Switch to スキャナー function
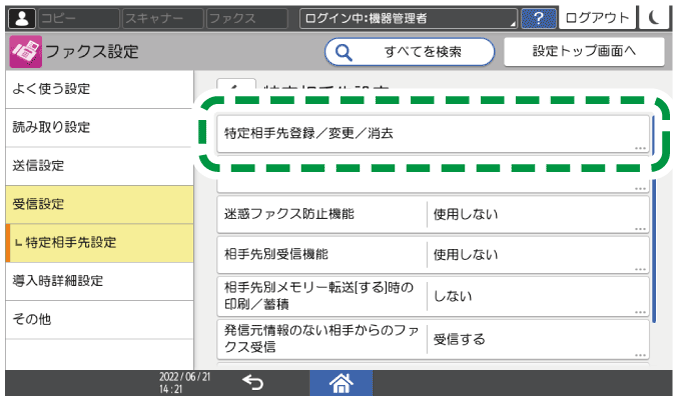This screenshot has height=400, width=680. point(163,18)
